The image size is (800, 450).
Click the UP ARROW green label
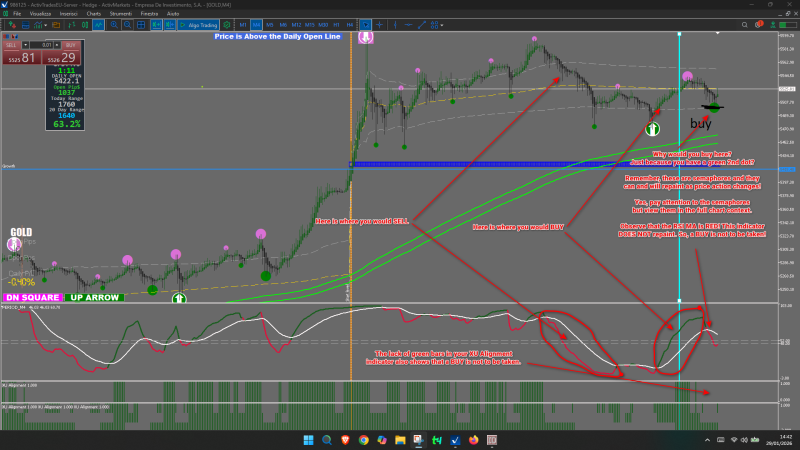(x=94, y=297)
